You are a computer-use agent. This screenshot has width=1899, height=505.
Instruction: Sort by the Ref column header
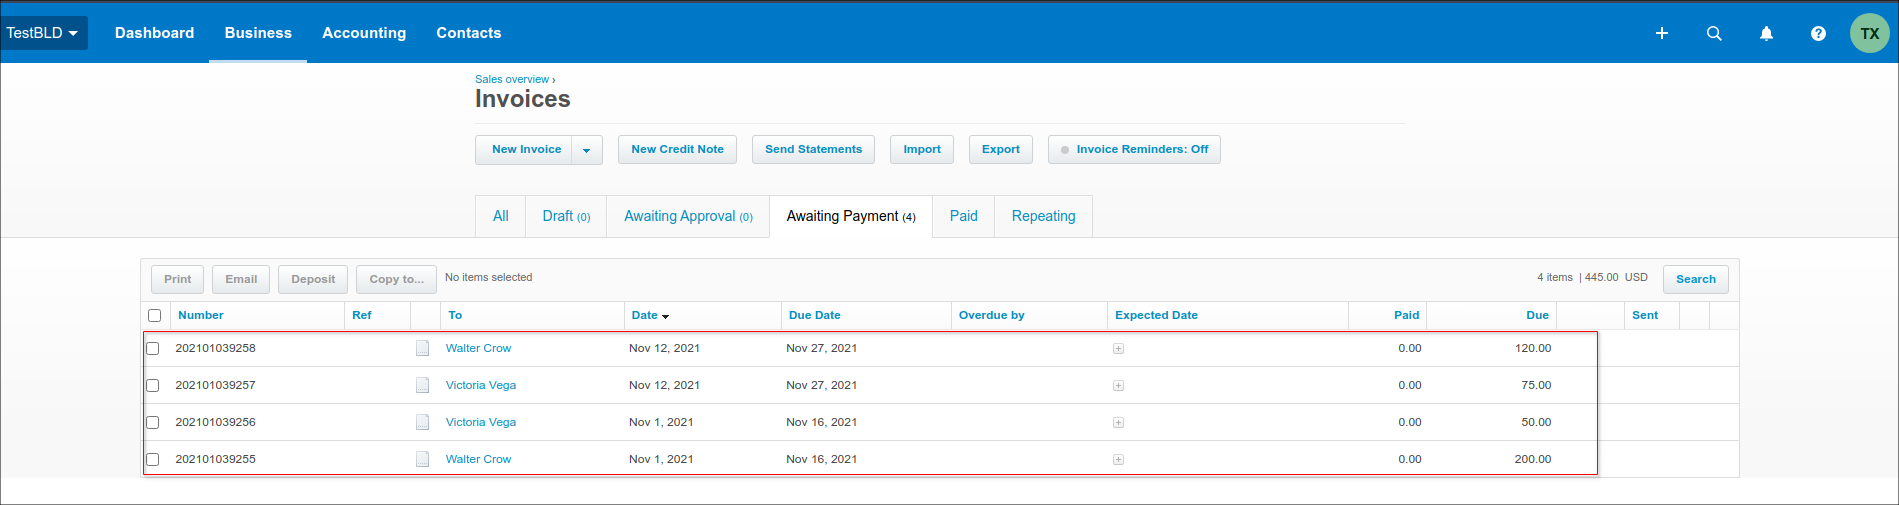point(362,315)
